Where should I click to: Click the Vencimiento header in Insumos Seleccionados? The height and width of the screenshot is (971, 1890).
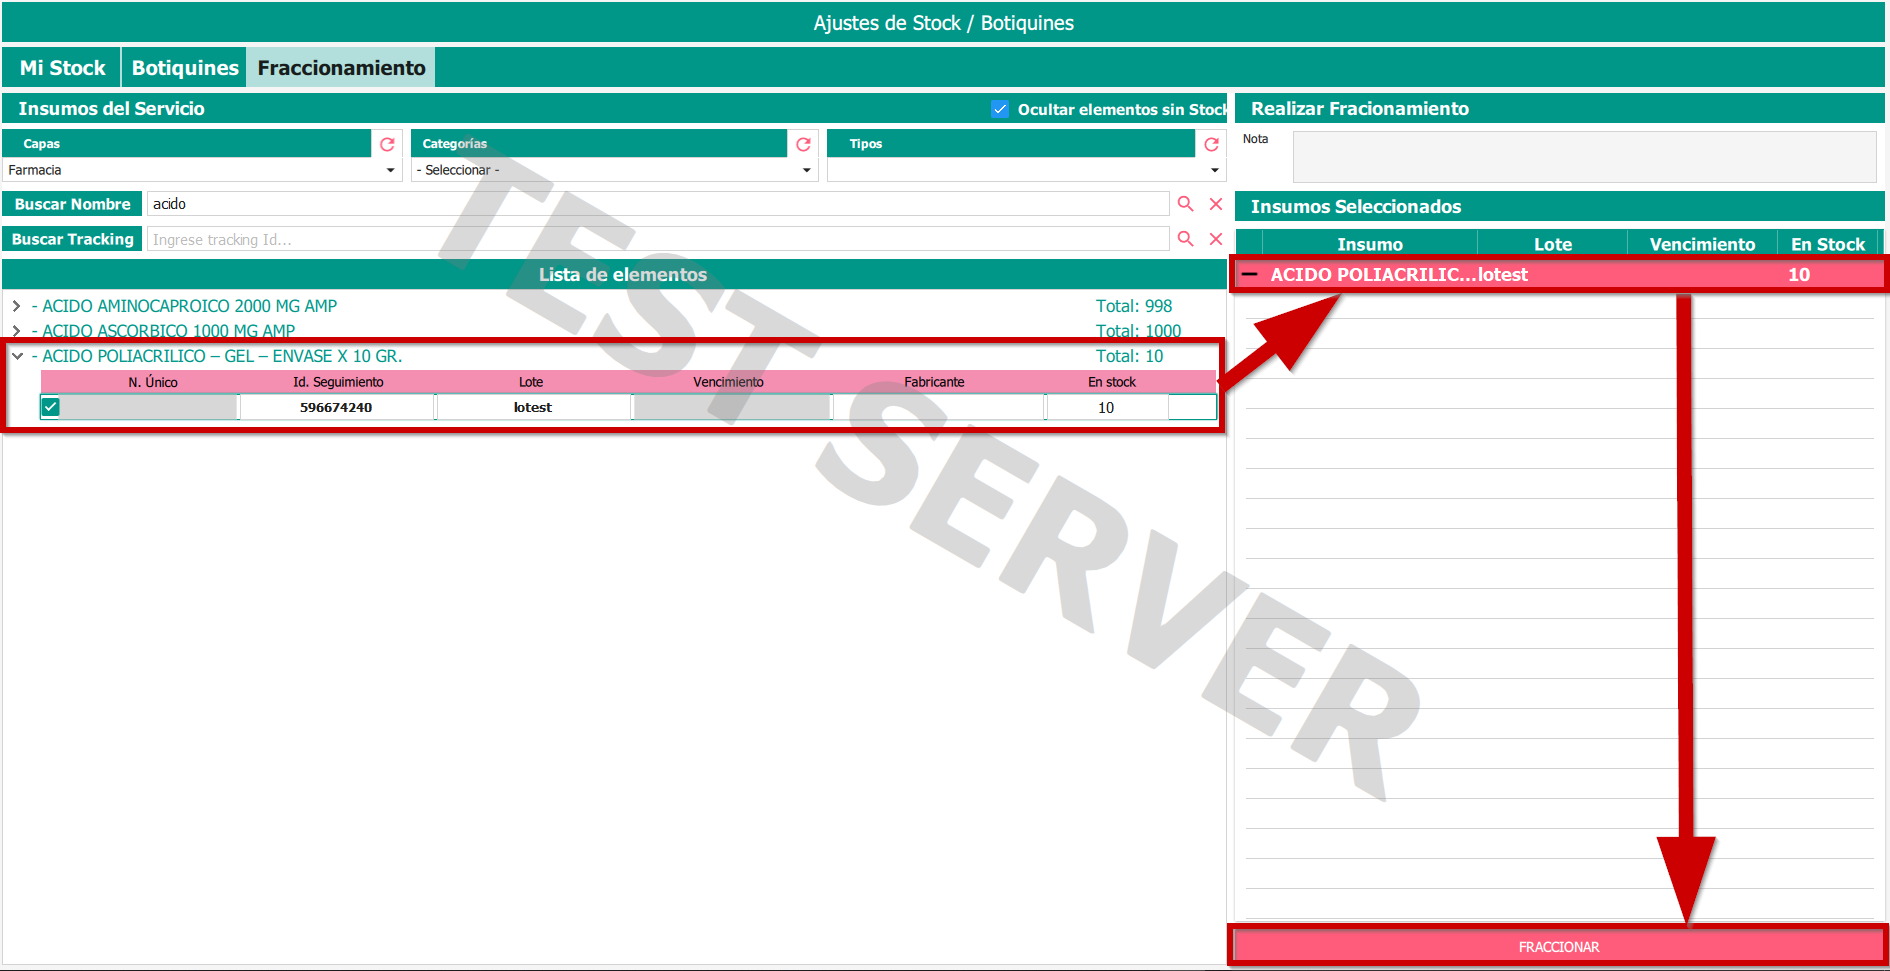click(1702, 244)
